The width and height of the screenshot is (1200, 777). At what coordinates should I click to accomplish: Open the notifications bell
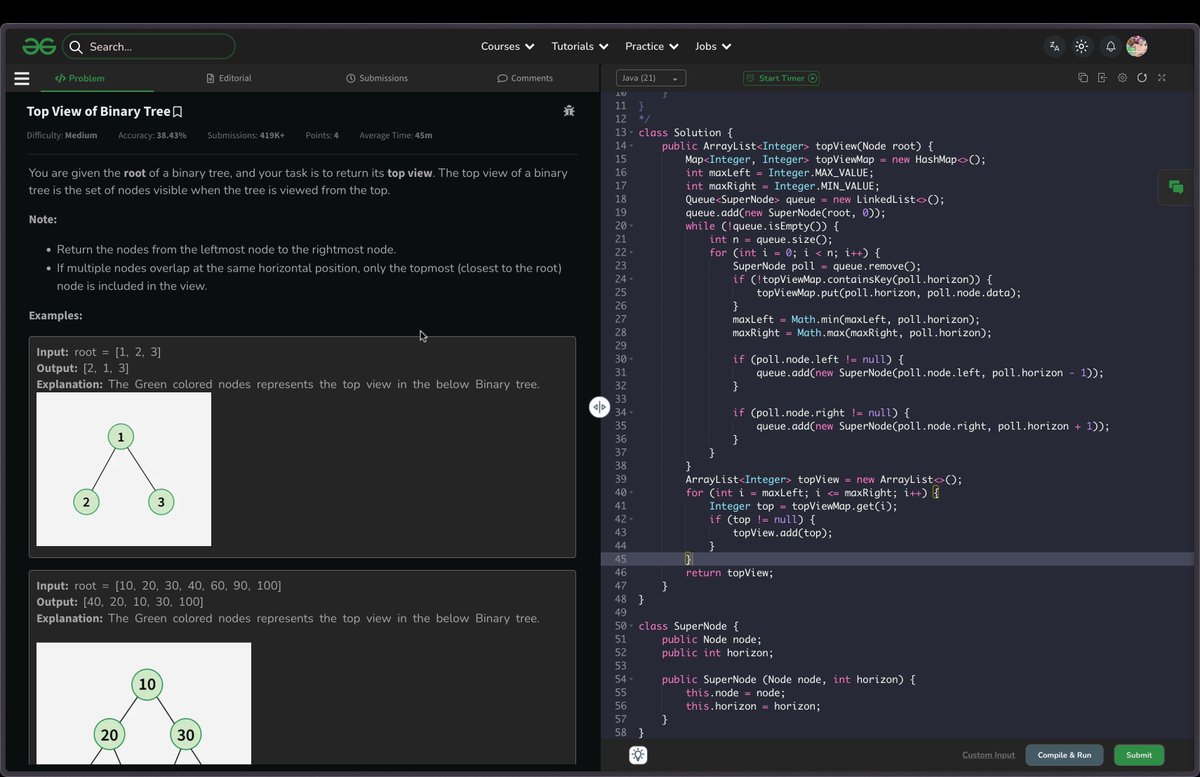[x=1110, y=46]
